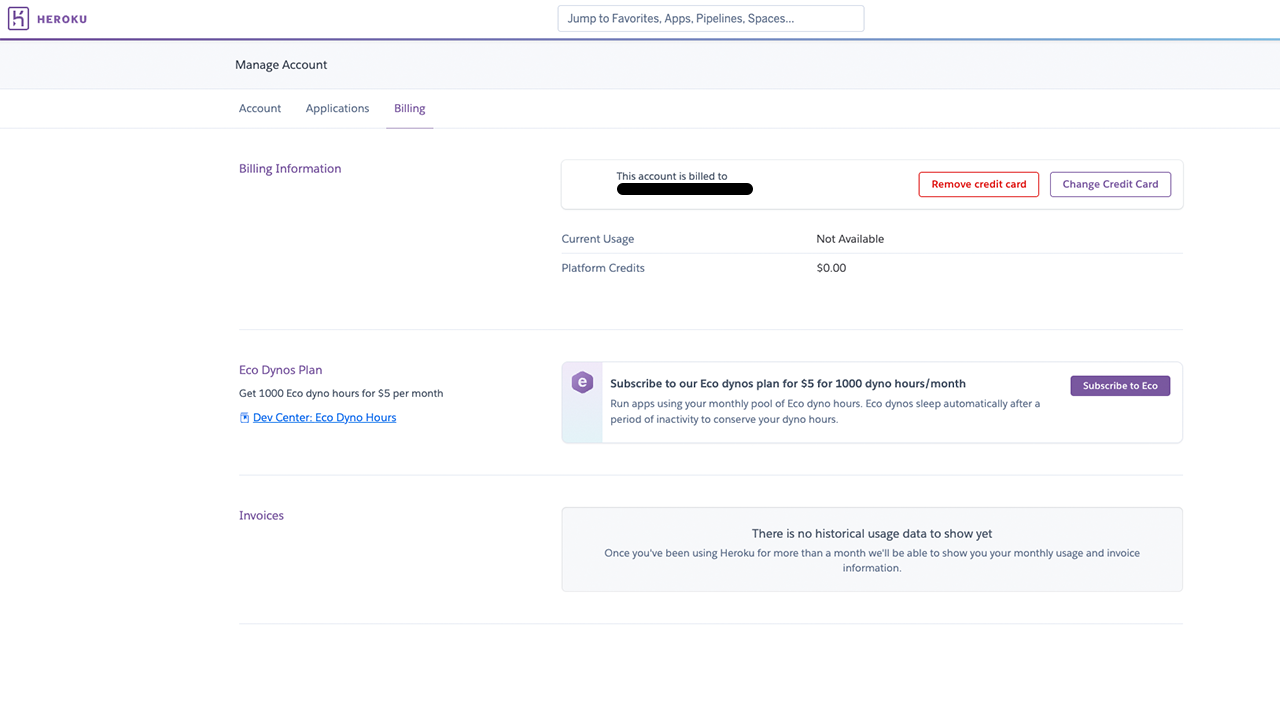
Task: Click the Eco Dynos Plan heading
Action: pyautogui.click(x=280, y=370)
